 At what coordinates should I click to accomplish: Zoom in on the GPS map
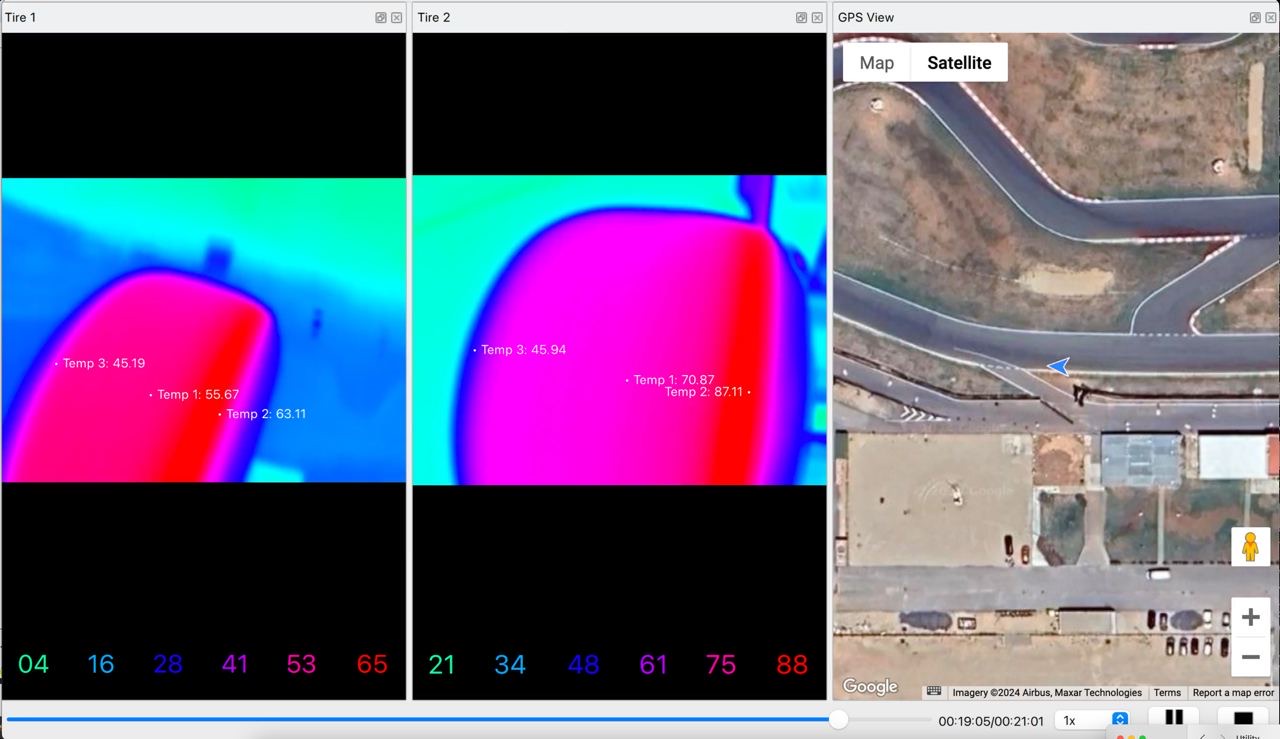coord(1250,617)
